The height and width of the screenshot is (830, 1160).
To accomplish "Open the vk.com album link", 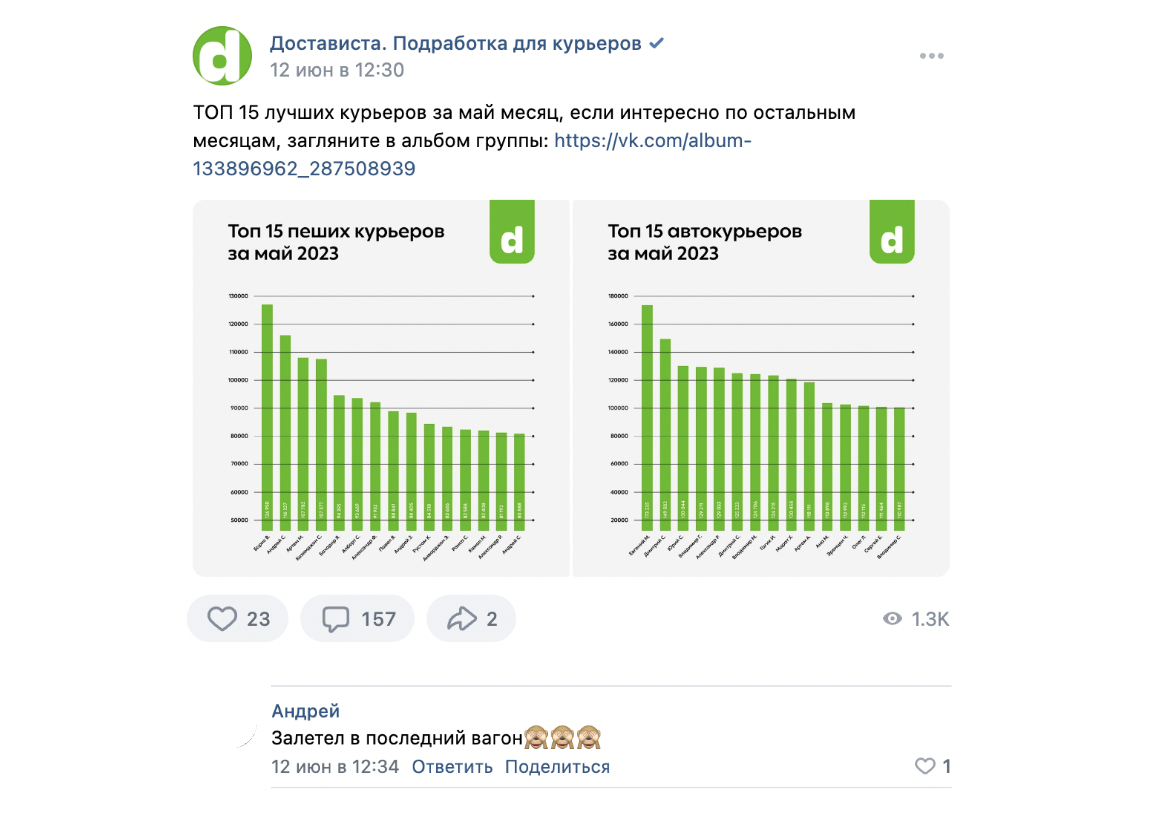I will click(x=472, y=155).
